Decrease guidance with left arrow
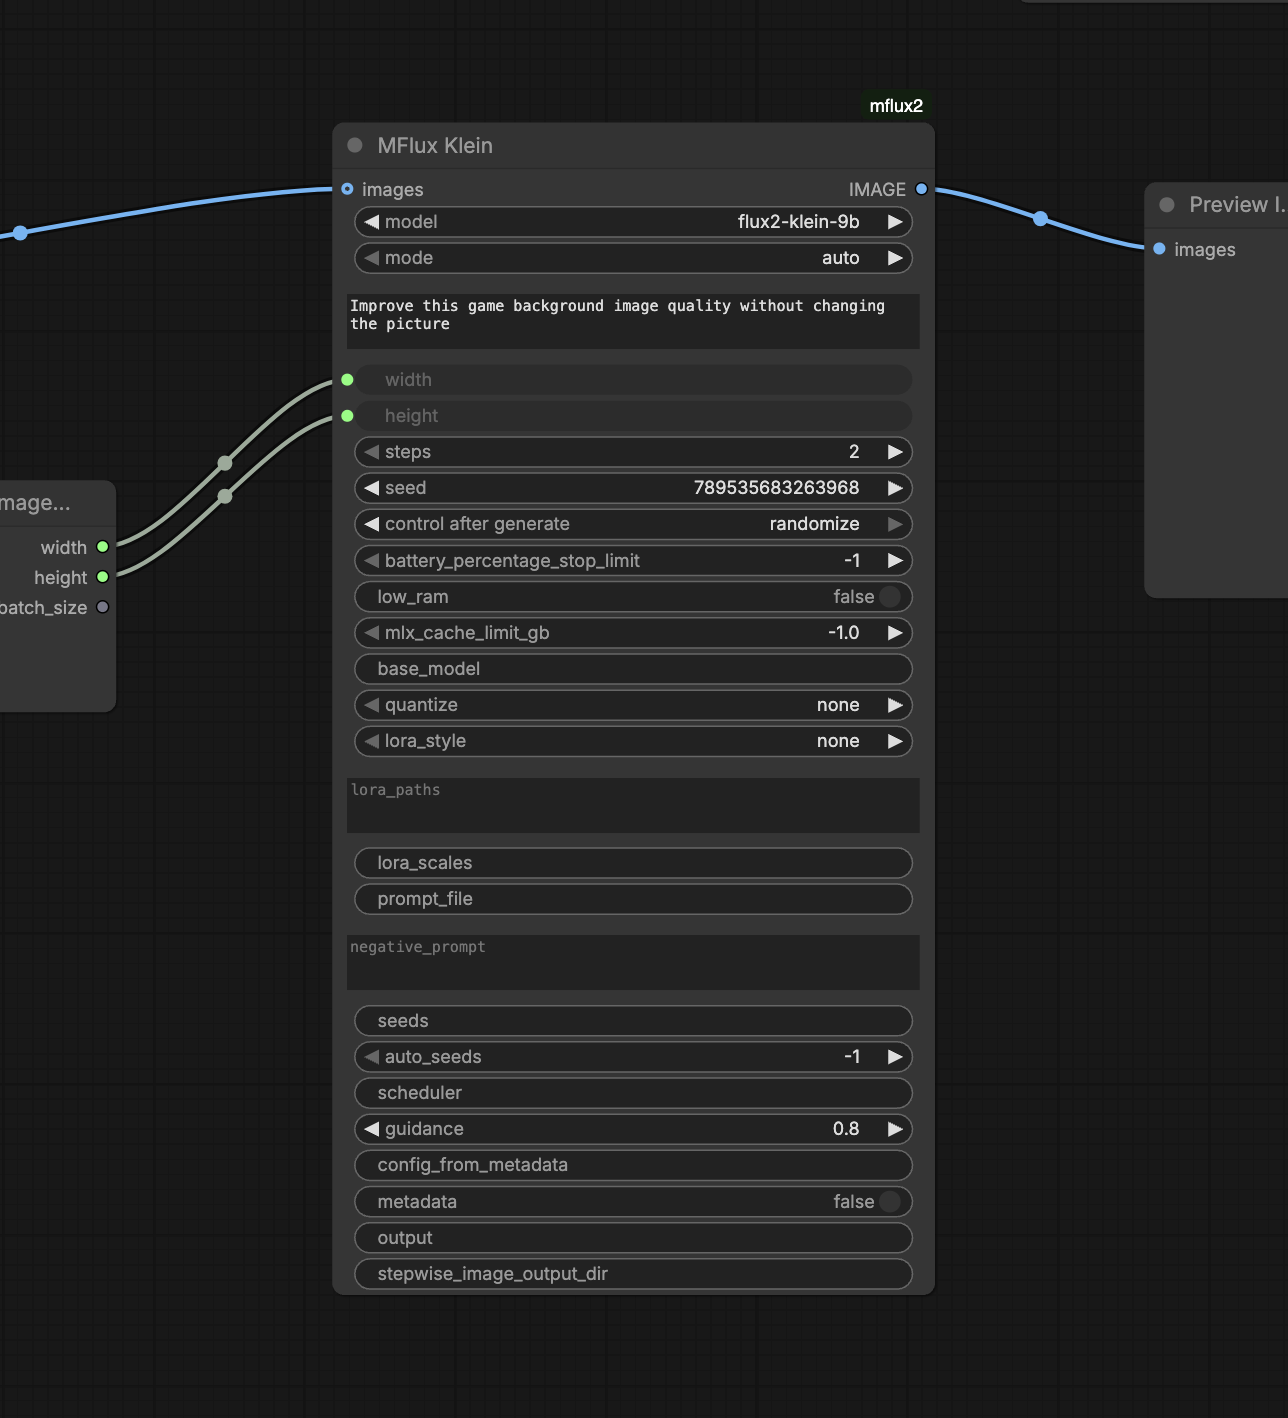 [372, 1129]
